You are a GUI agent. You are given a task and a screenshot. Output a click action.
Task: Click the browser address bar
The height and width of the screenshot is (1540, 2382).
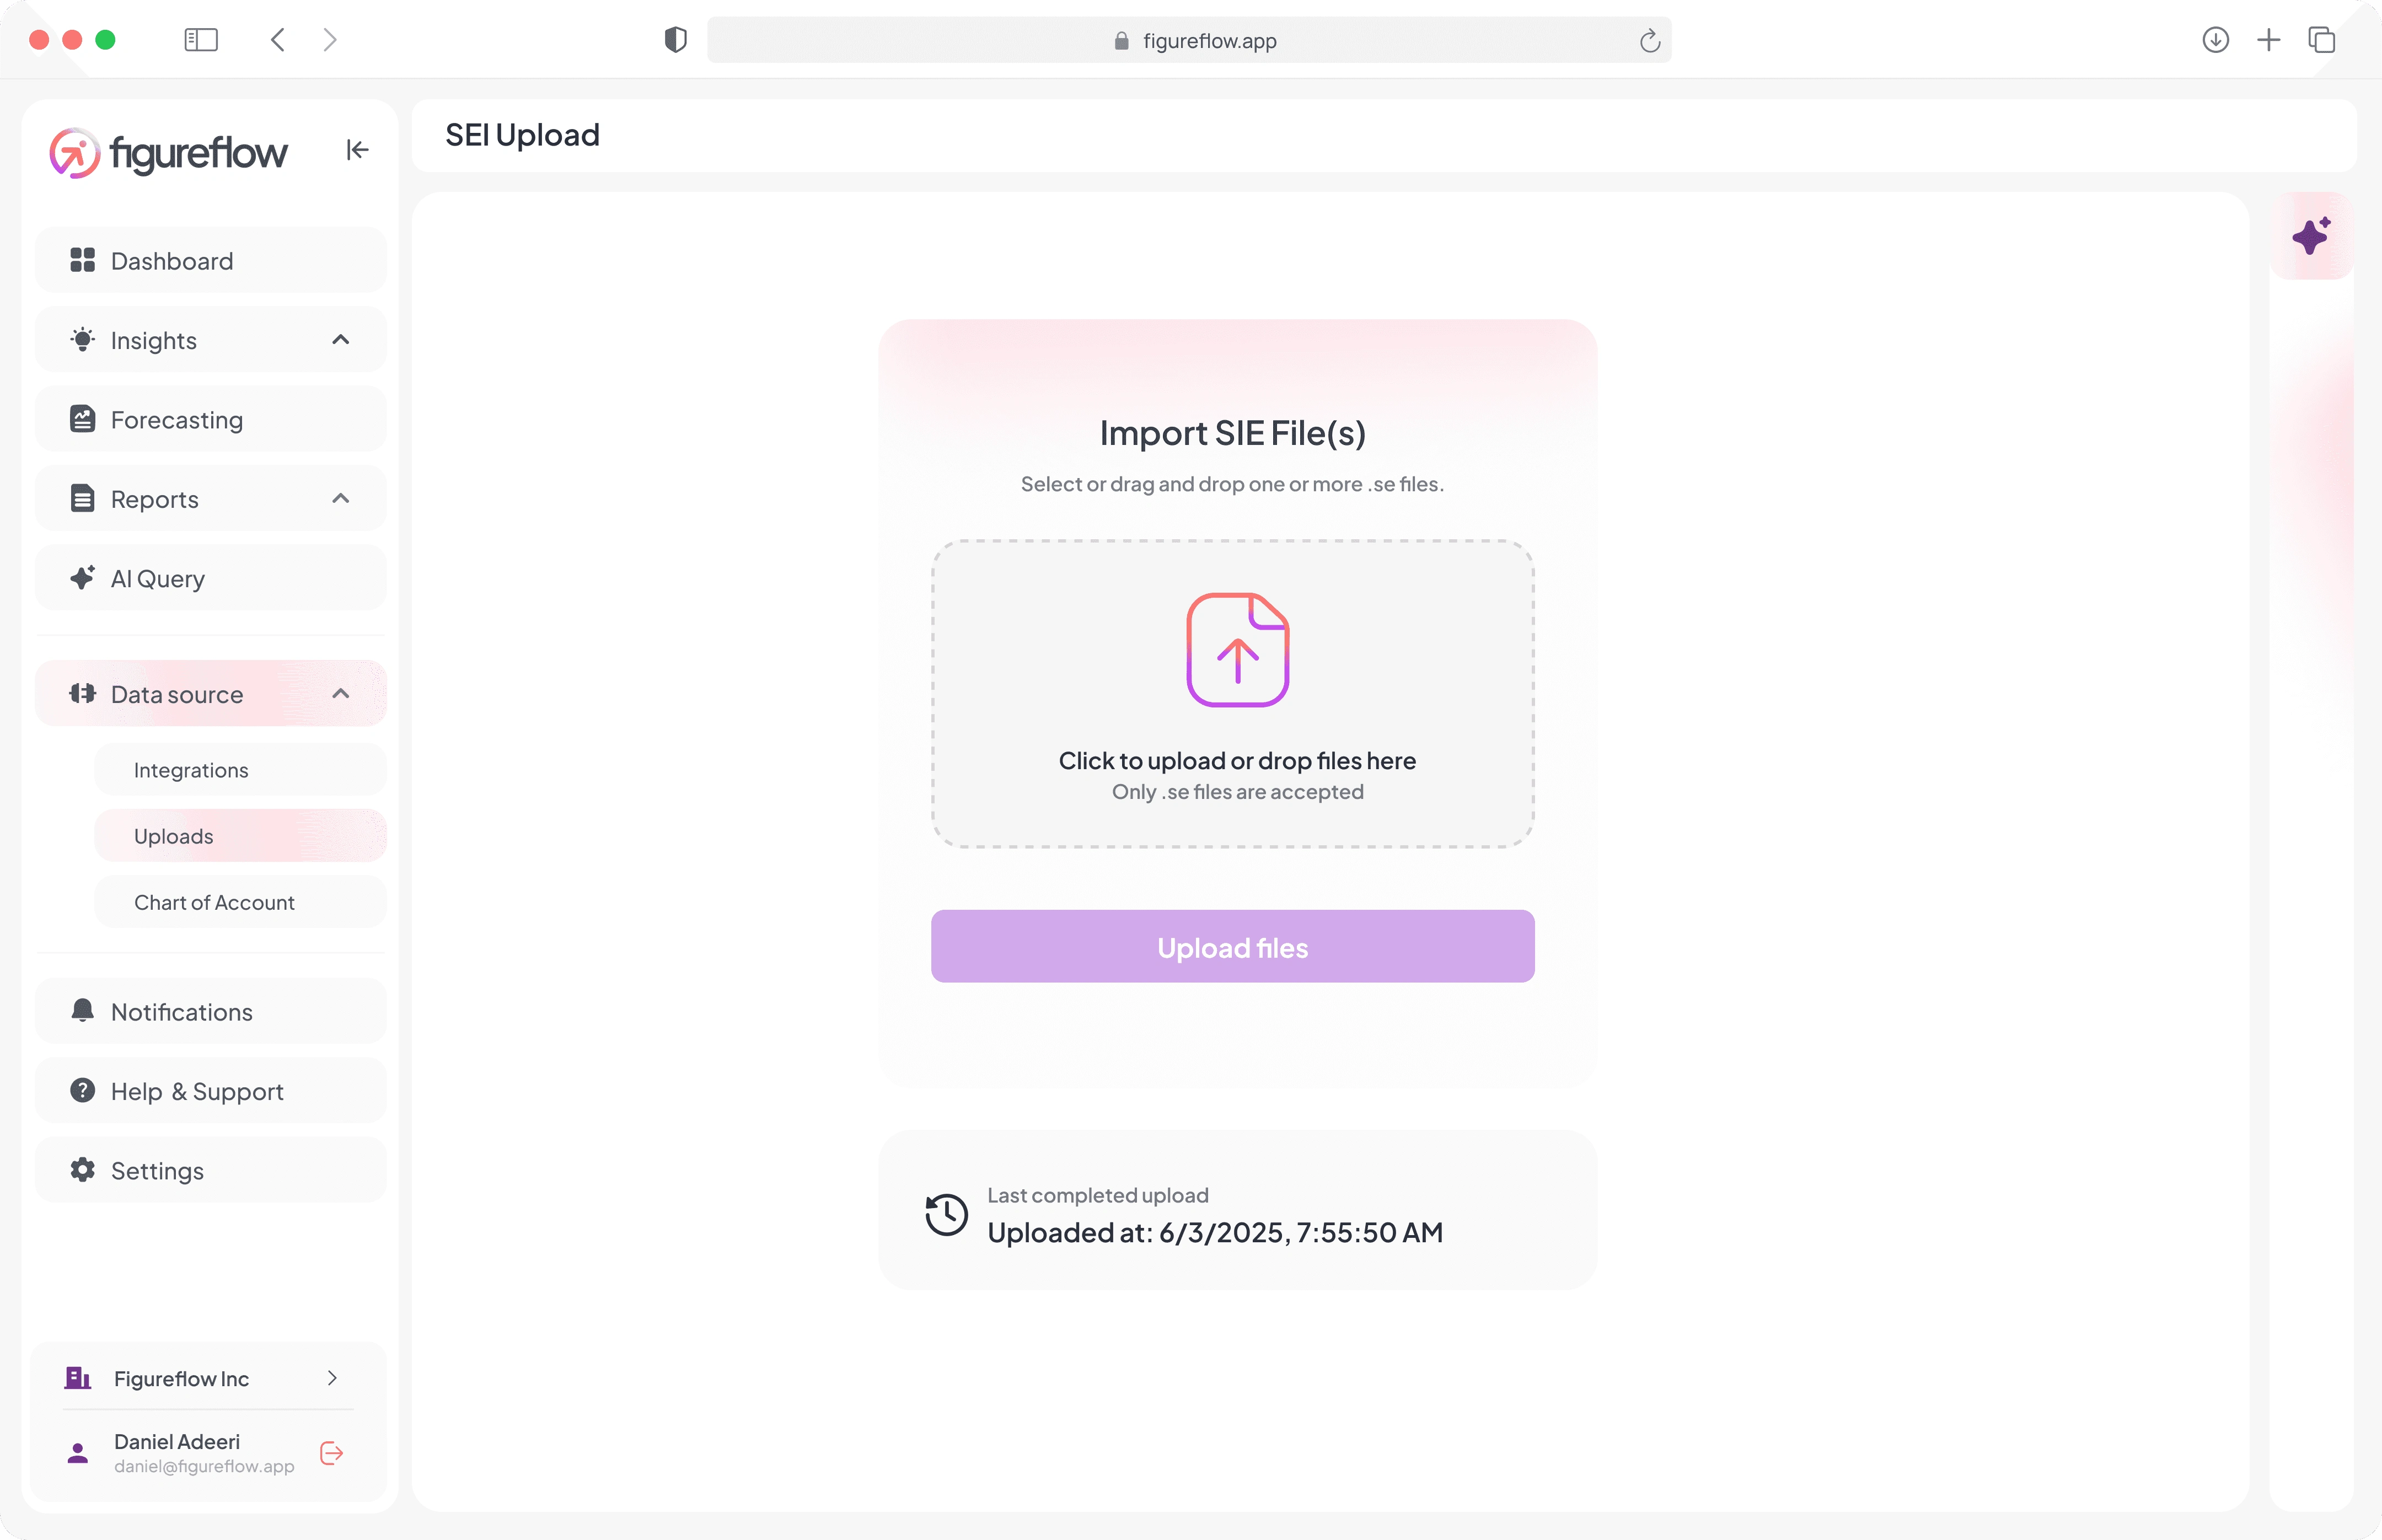coord(1189,41)
